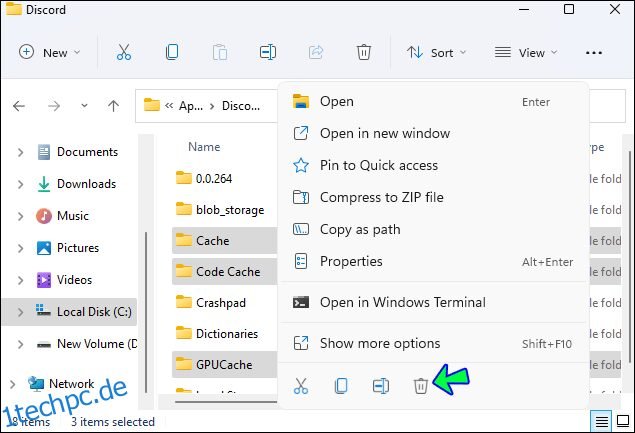Click the Disco... breadcrumb in the address bar
Screen dimensions: 635x433
click(241, 106)
